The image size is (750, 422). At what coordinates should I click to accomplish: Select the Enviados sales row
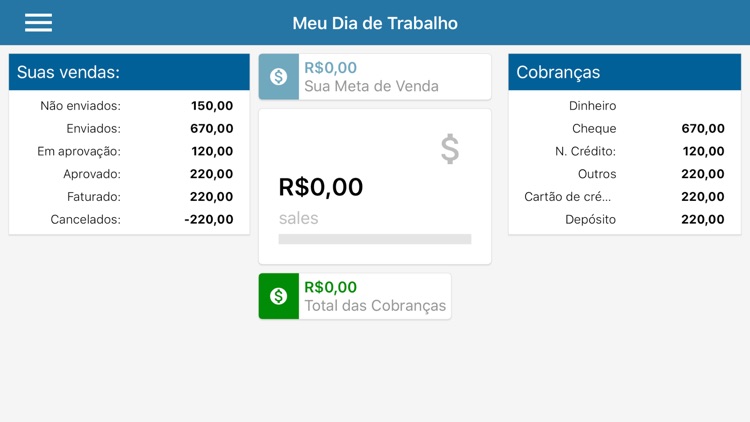[129, 128]
